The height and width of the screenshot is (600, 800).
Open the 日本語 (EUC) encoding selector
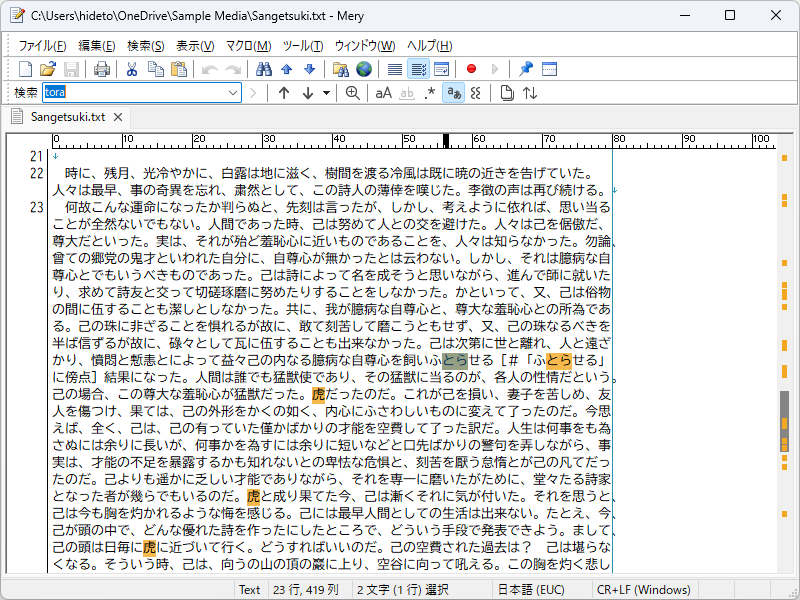(x=531, y=590)
